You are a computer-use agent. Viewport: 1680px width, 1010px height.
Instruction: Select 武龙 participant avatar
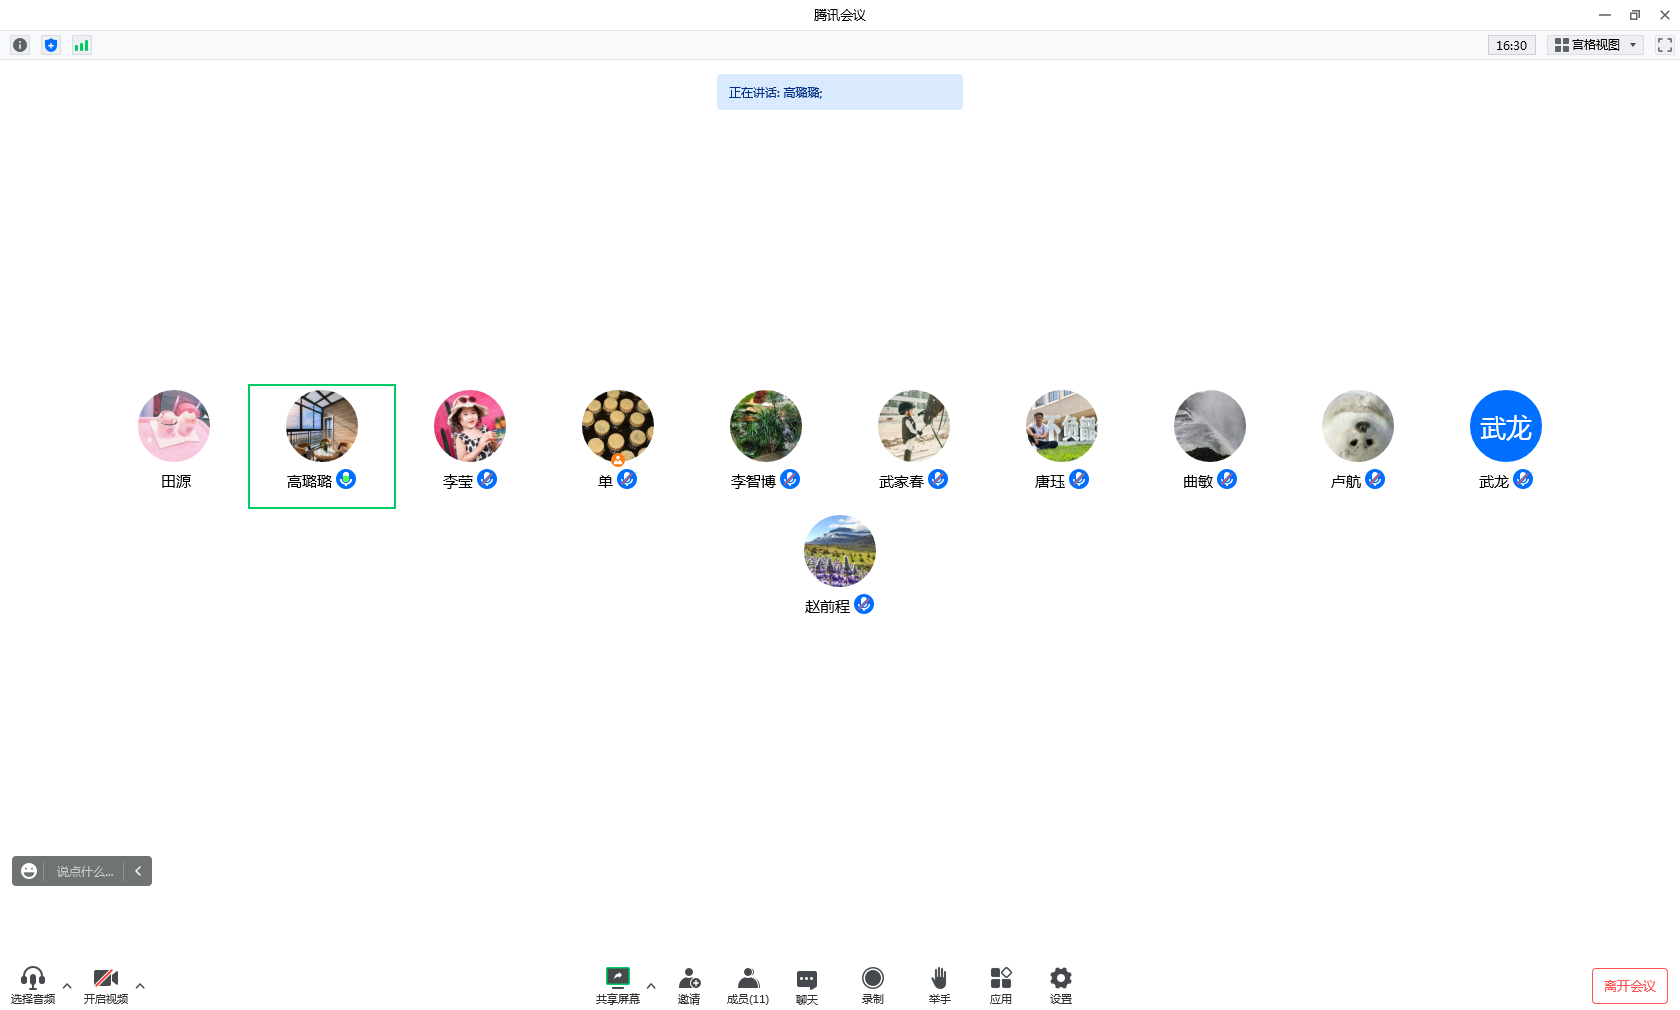(x=1506, y=426)
